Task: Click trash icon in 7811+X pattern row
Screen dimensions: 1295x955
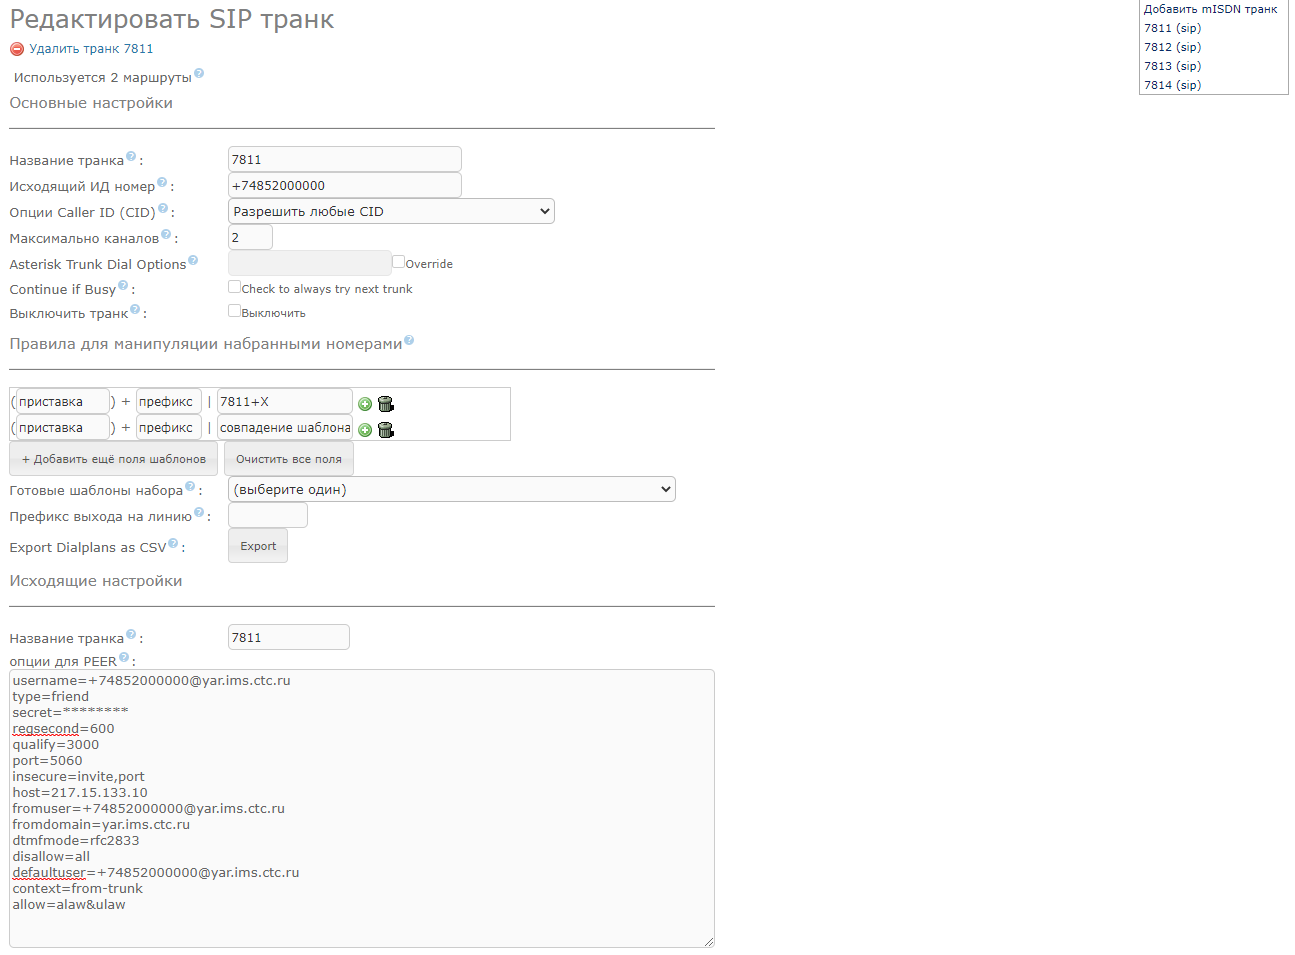Action: (x=386, y=404)
